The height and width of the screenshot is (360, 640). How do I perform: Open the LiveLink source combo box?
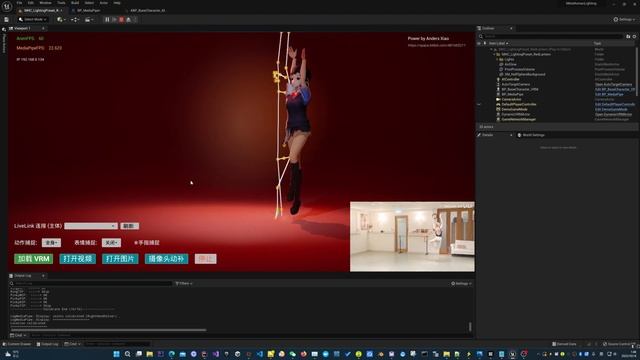(91, 226)
